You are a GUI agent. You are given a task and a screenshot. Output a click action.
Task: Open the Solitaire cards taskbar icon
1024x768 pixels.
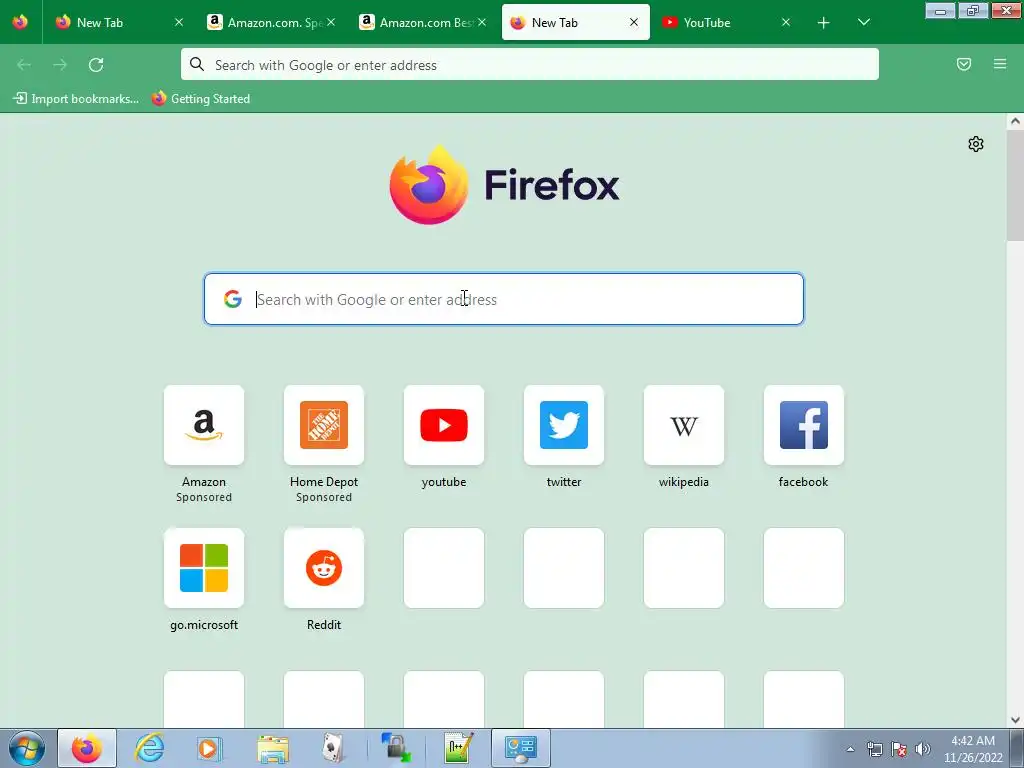pos(334,748)
